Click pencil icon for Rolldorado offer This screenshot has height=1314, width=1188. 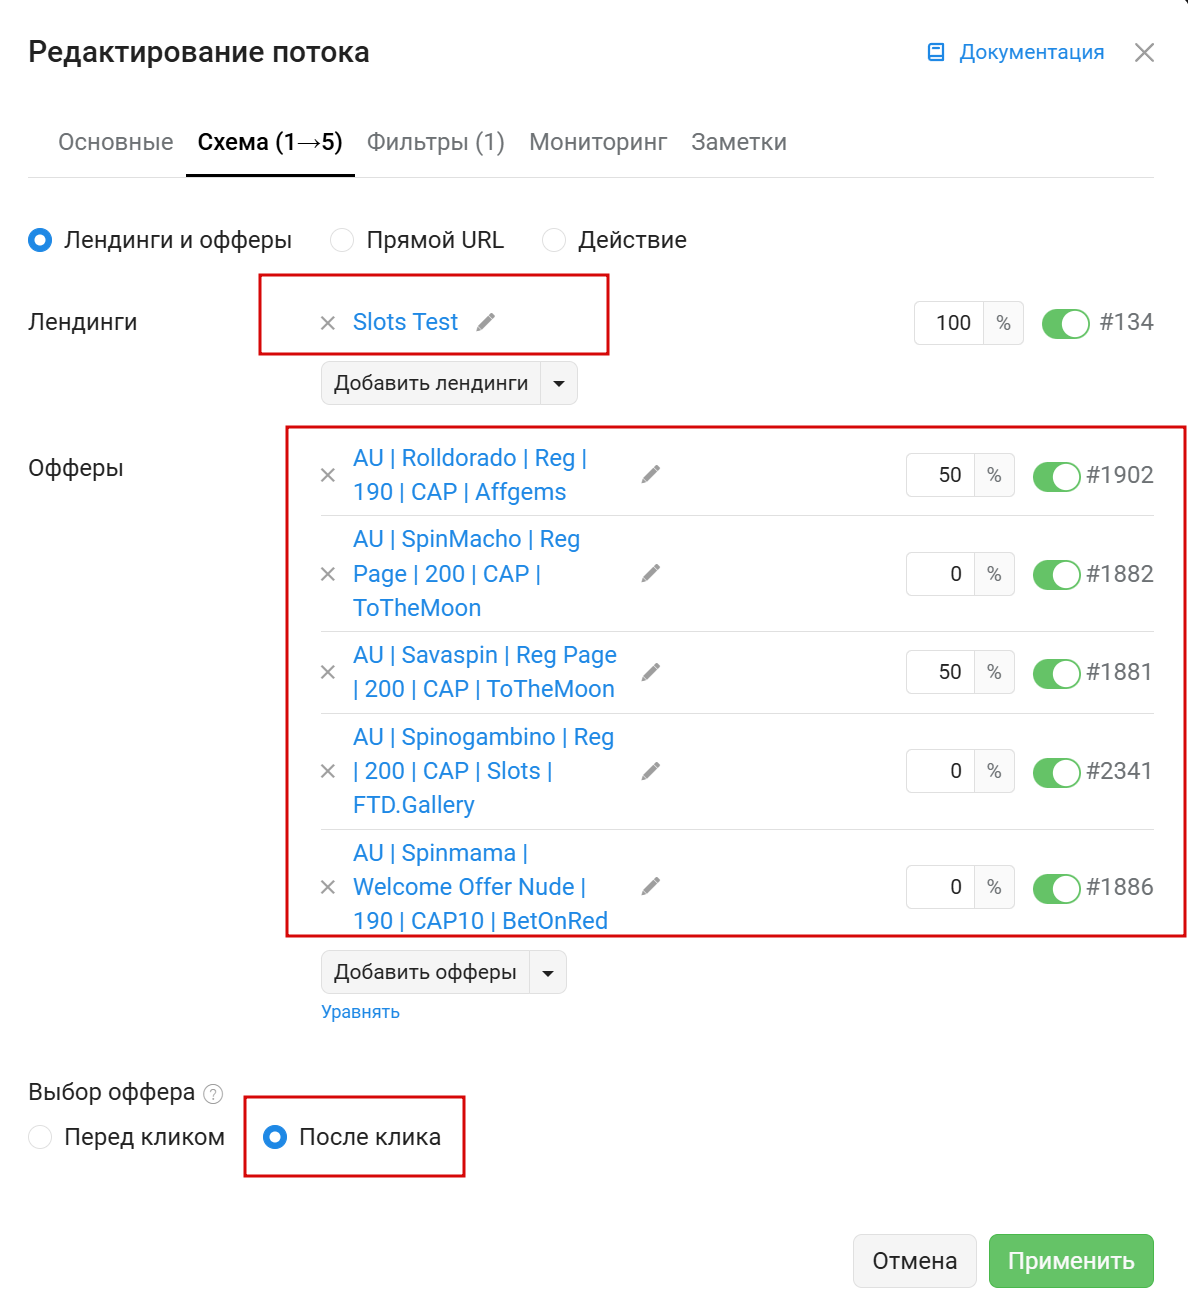[651, 474]
